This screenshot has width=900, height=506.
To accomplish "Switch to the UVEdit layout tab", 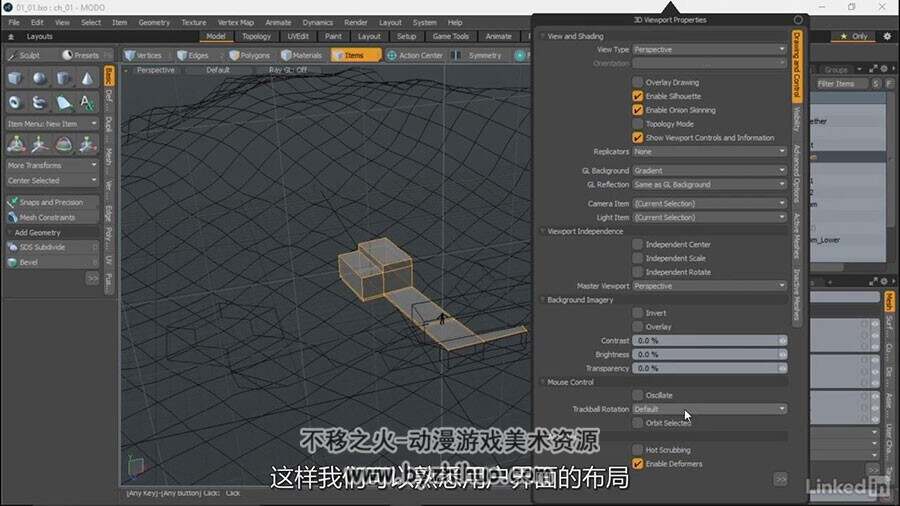I will 298,36.
